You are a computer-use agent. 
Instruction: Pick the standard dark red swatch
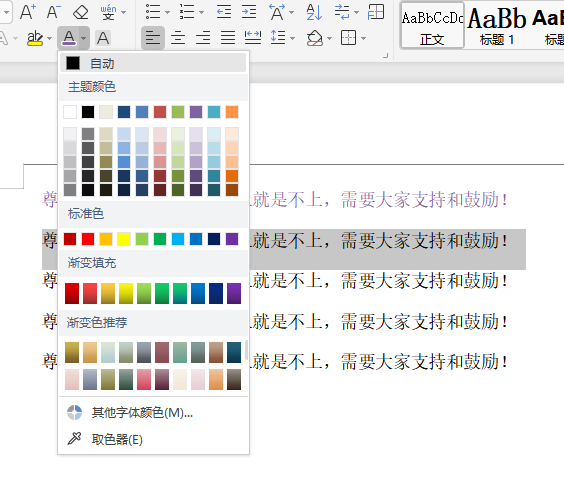pyautogui.click(x=70, y=239)
